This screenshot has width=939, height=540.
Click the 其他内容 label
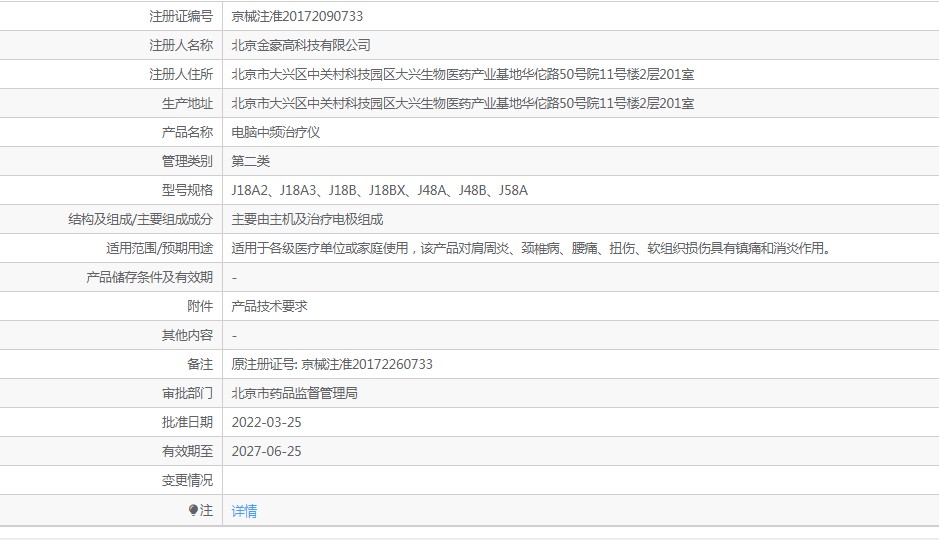tap(187, 335)
